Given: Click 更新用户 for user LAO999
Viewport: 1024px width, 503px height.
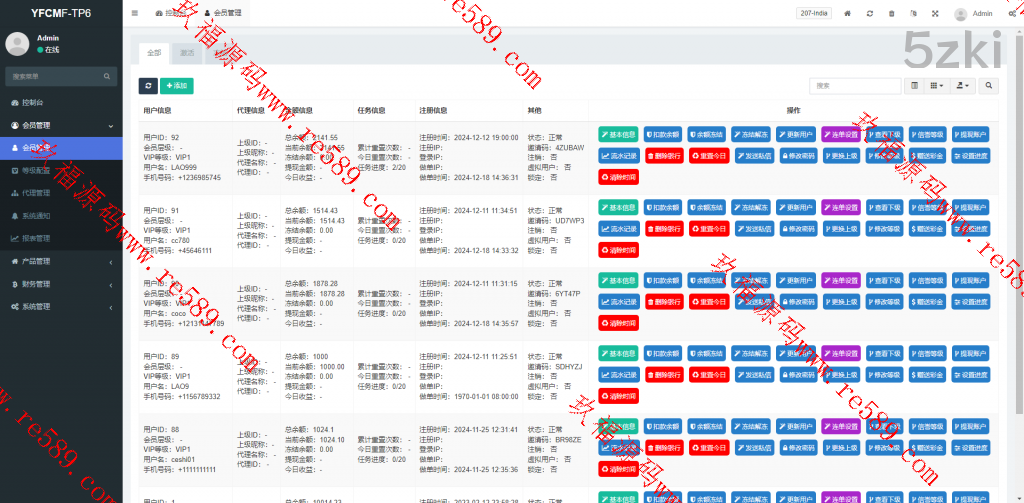Looking at the screenshot, I should (795, 135).
